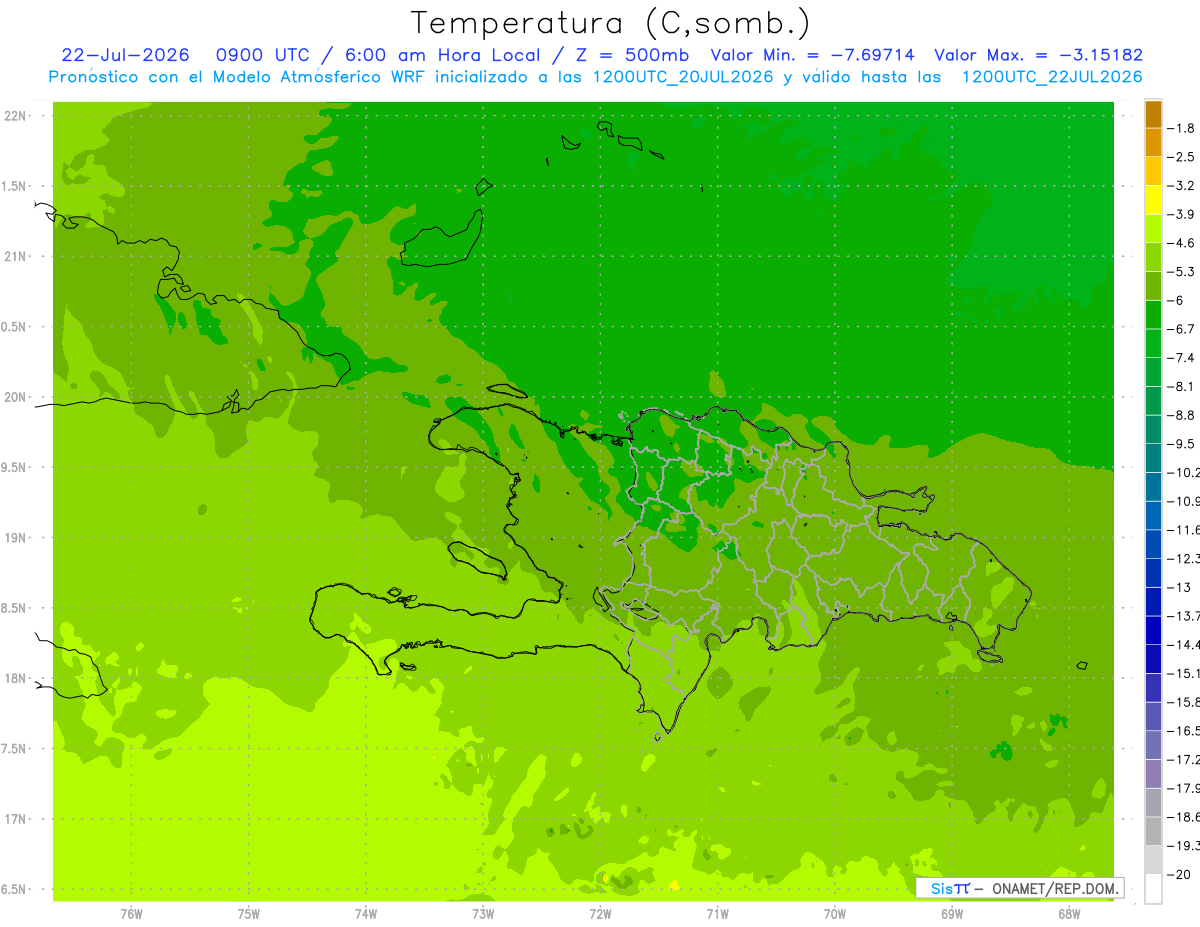
Task: Click the '73W' longitude label
Action: coord(483,914)
